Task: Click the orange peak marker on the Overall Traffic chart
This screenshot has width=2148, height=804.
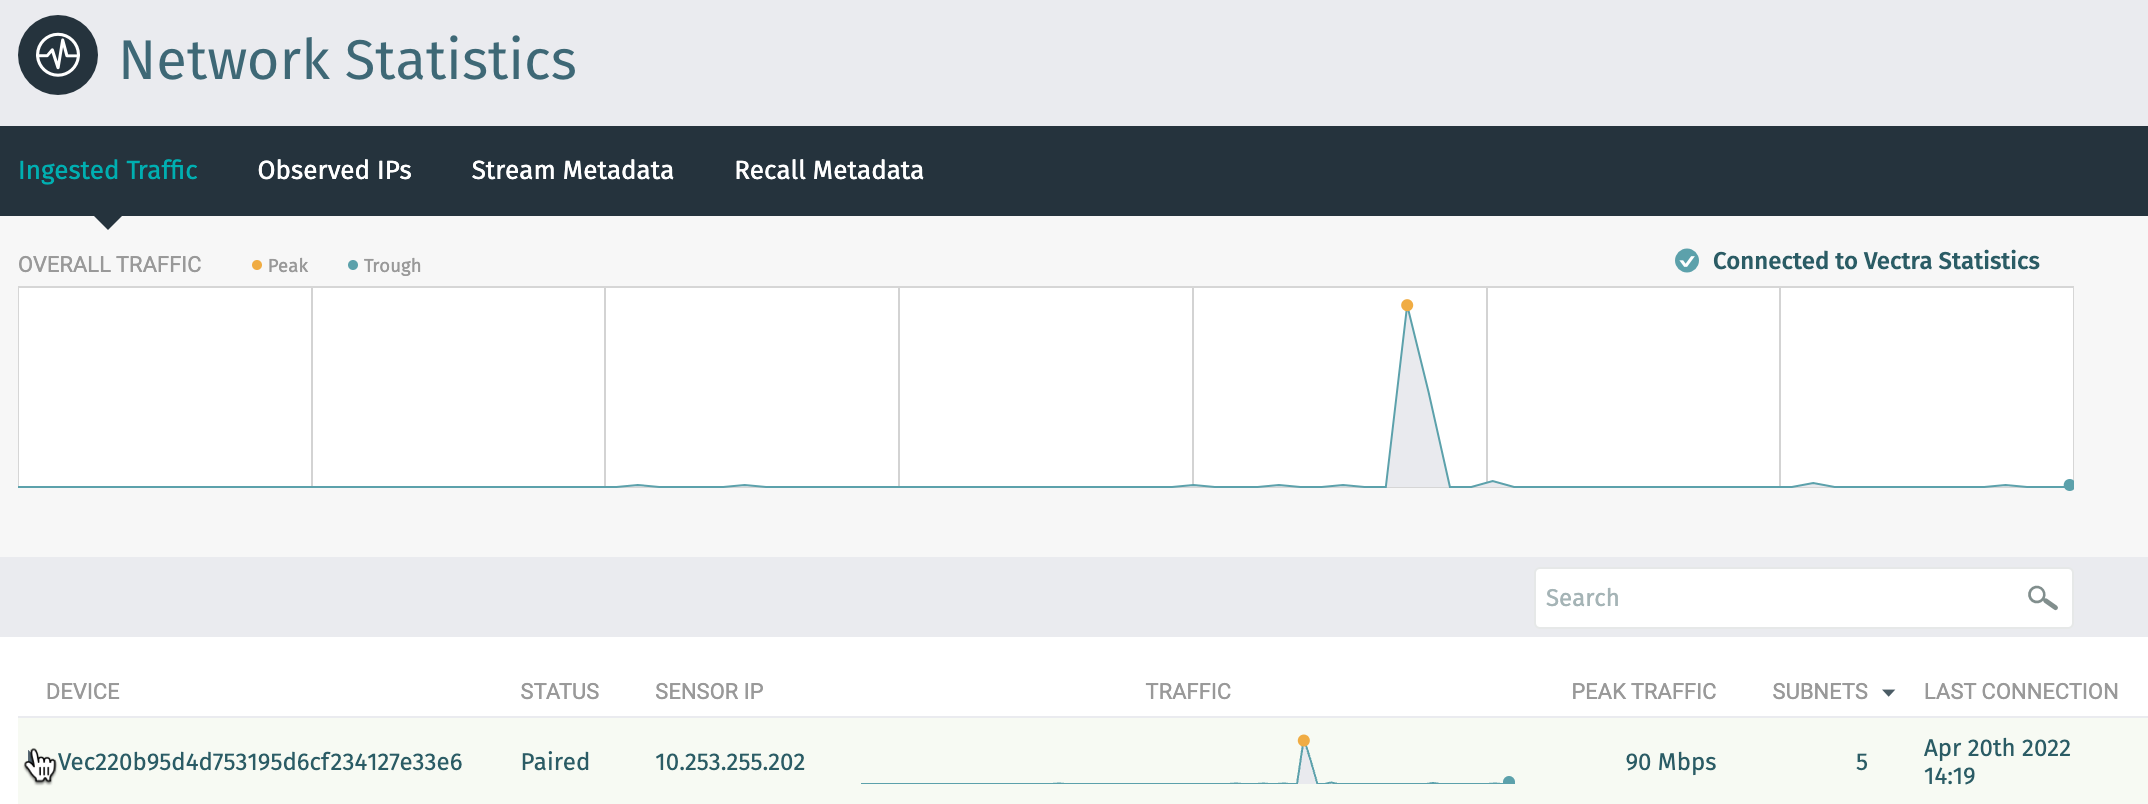Action: pyautogui.click(x=1407, y=305)
